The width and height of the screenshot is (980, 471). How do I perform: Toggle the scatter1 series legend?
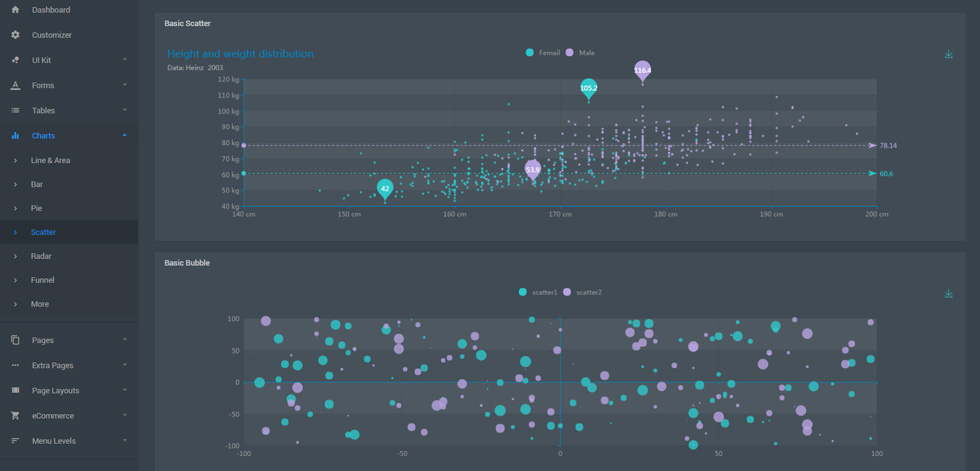[538, 292]
